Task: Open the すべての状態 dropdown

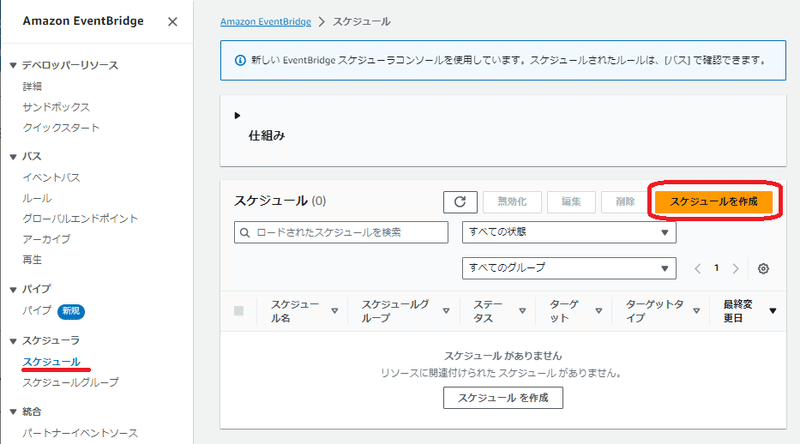Action: coord(568,232)
